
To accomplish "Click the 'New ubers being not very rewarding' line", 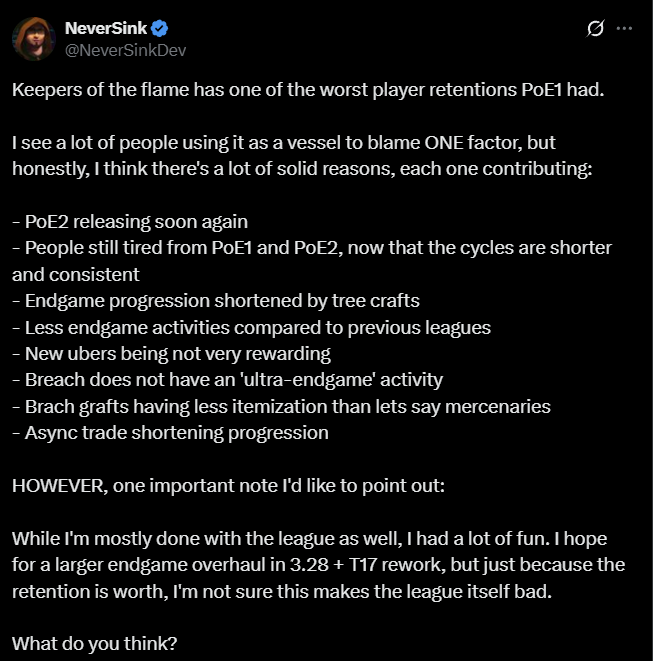I will click(x=172, y=353).
